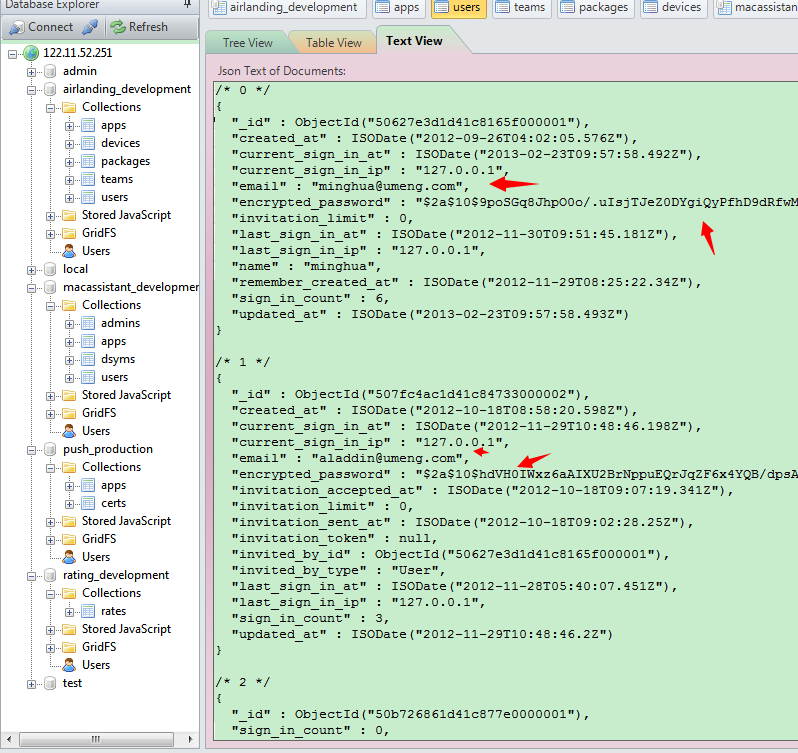Open the Tree View tab

pos(248,43)
